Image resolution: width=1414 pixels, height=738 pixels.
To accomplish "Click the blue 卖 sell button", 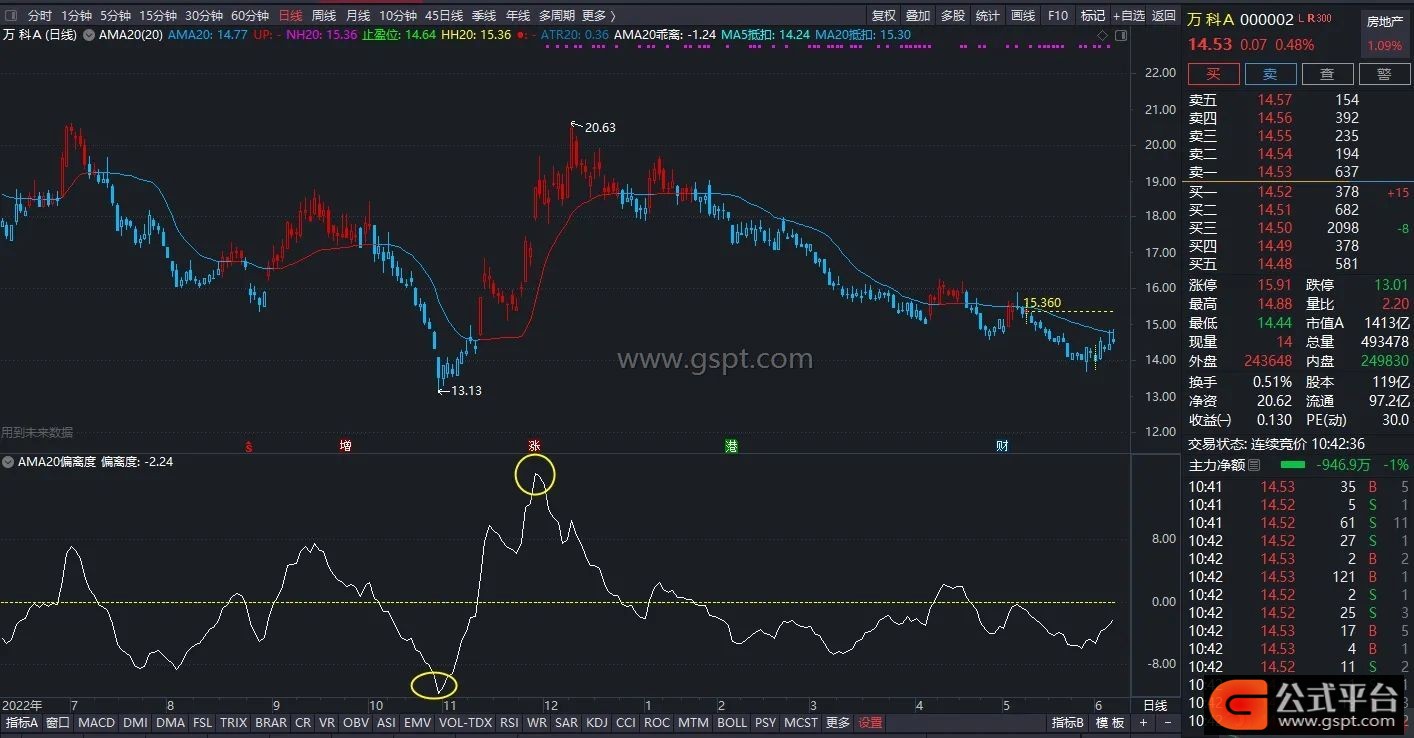I will tap(1270, 74).
